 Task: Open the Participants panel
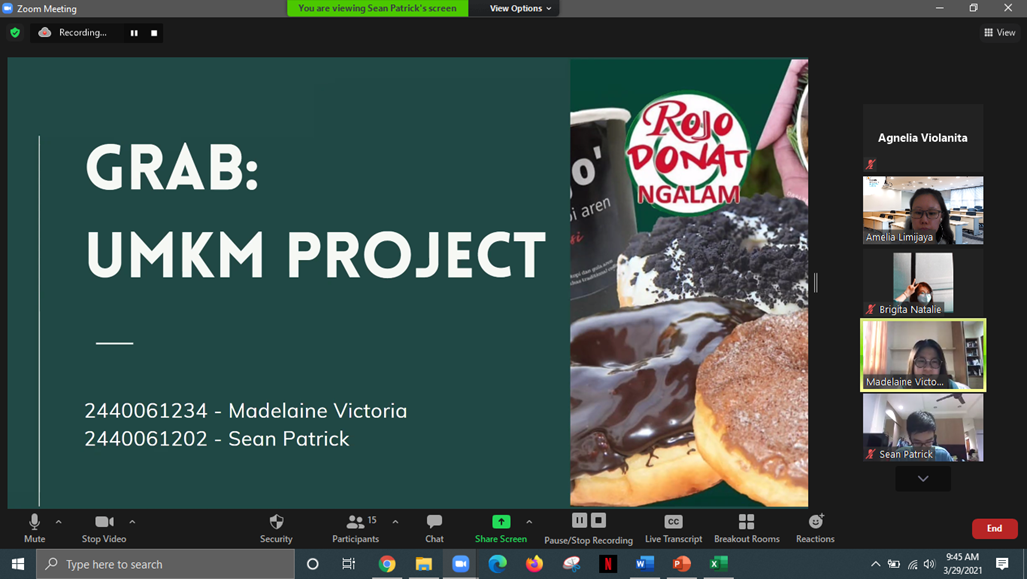(355, 522)
